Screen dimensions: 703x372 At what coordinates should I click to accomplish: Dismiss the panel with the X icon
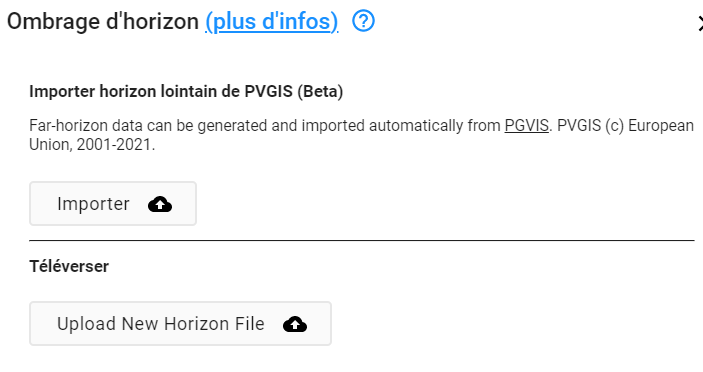[700, 23]
